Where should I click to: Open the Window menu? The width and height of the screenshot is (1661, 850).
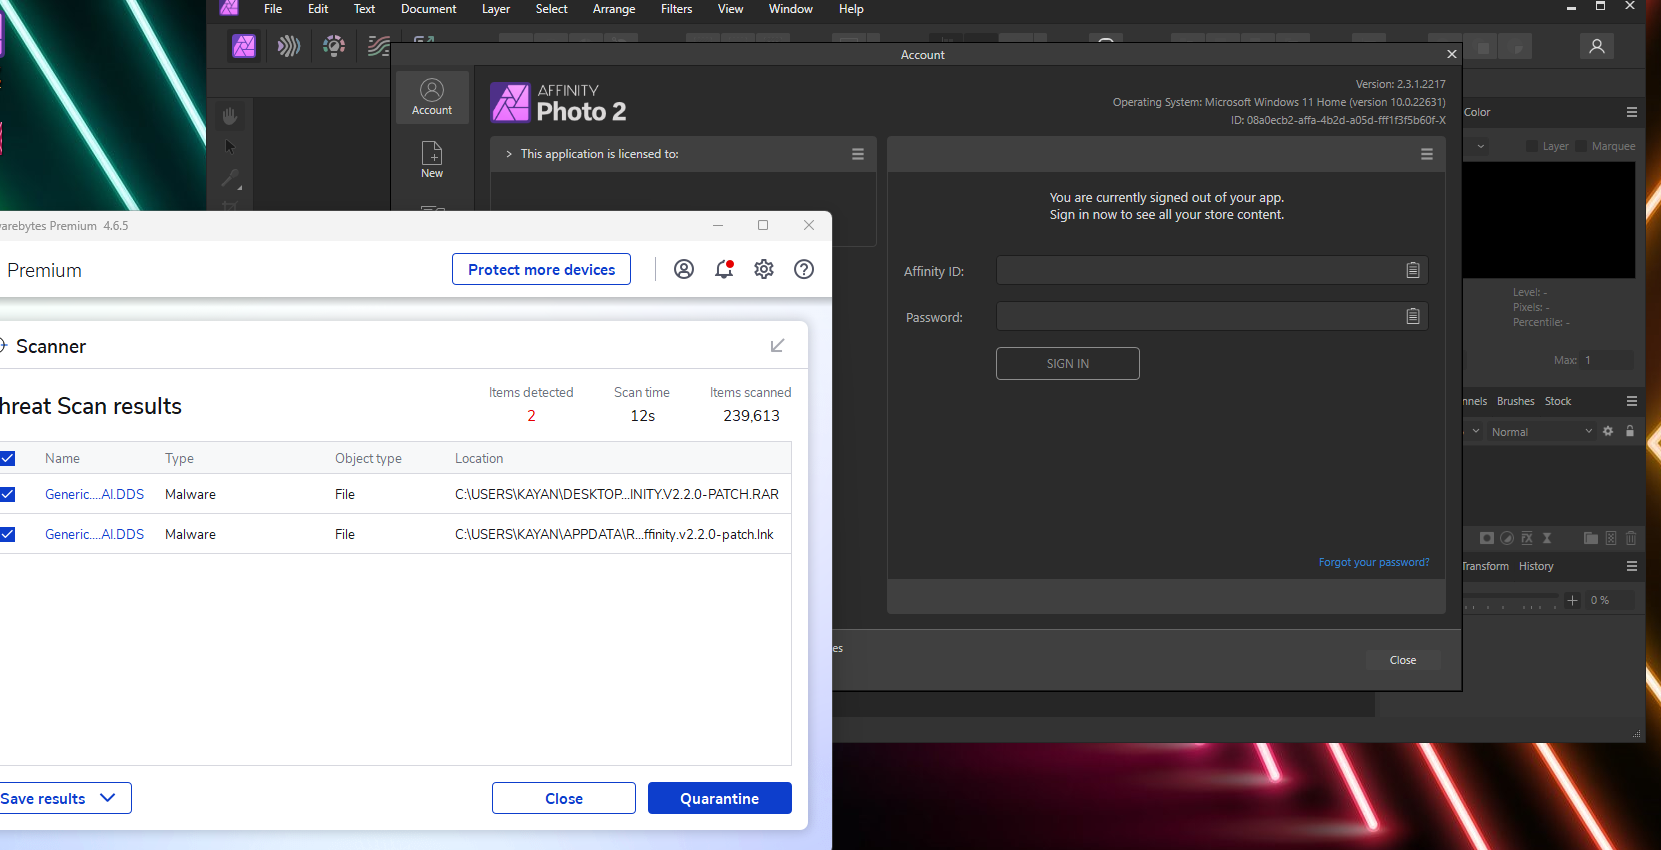791,9
